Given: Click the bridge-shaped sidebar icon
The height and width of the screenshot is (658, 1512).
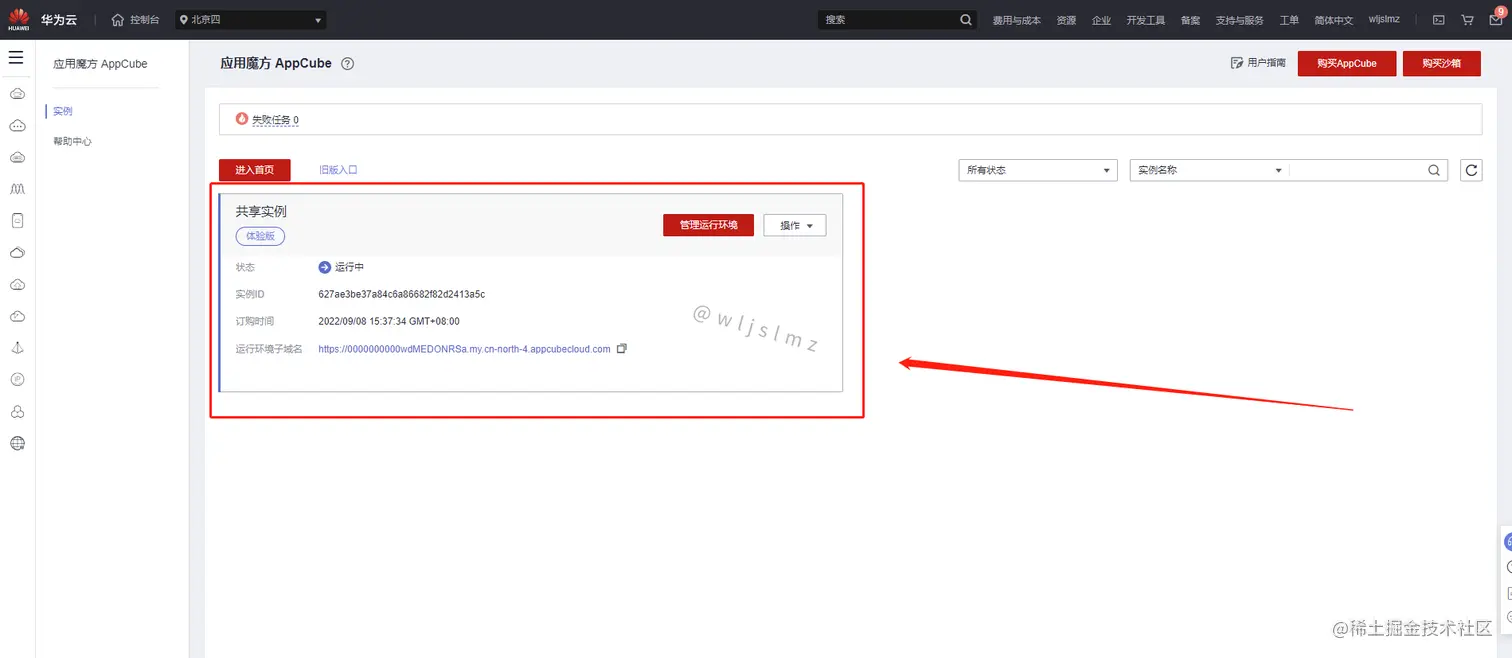Looking at the screenshot, I should click(x=17, y=188).
